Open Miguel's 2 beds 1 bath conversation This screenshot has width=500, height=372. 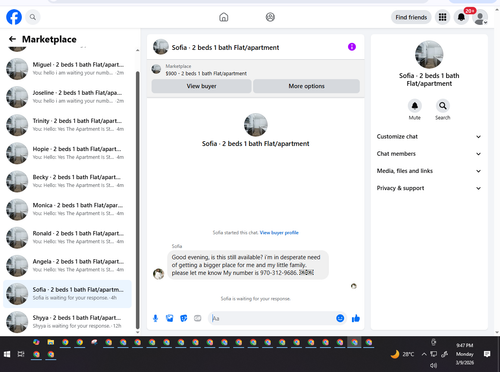click(x=67, y=69)
